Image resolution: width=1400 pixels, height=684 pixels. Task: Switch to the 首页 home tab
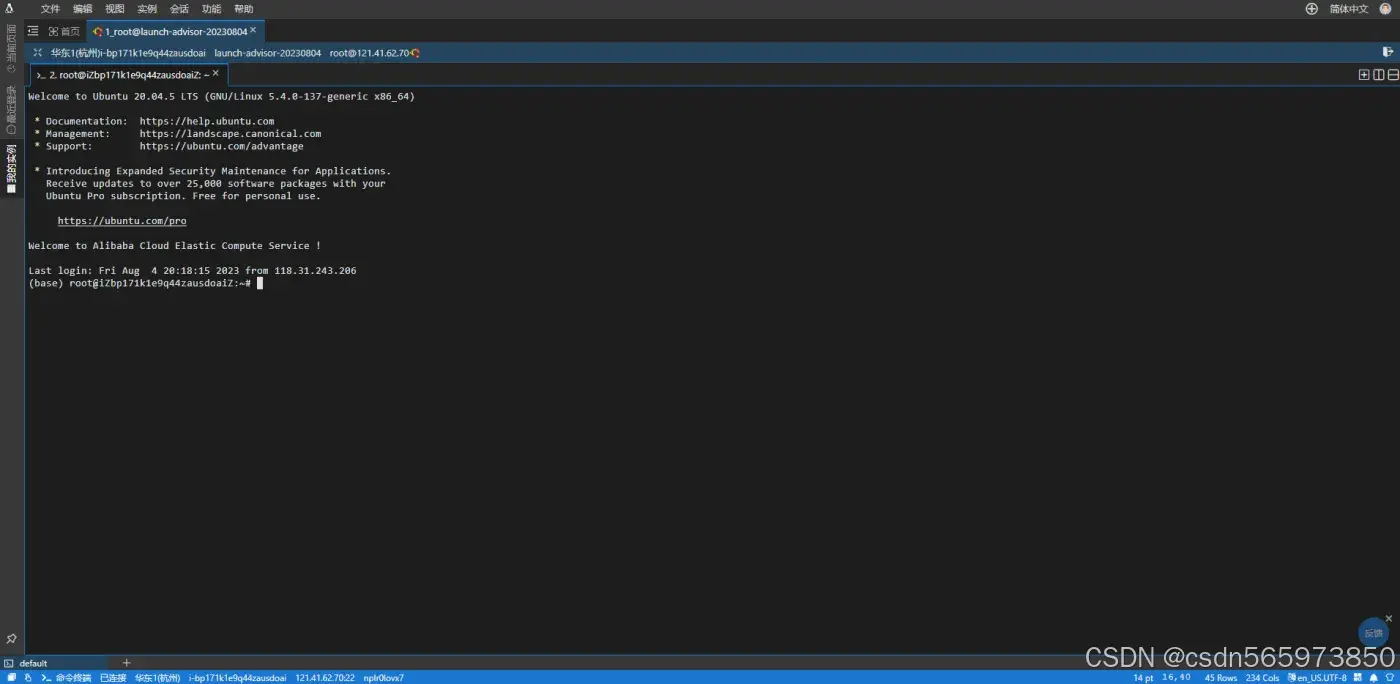click(65, 31)
